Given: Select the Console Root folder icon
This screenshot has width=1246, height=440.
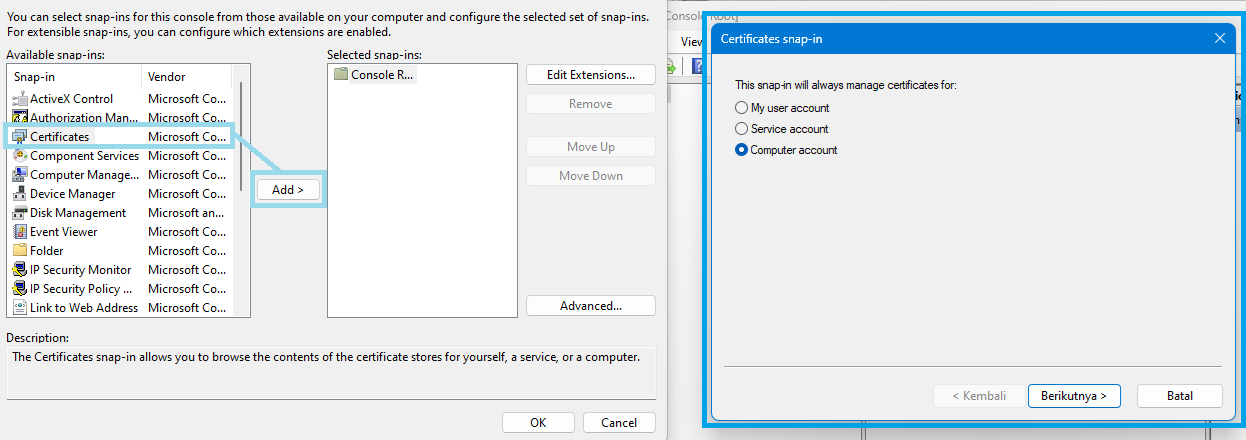Looking at the screenshot, I should 341,75.
